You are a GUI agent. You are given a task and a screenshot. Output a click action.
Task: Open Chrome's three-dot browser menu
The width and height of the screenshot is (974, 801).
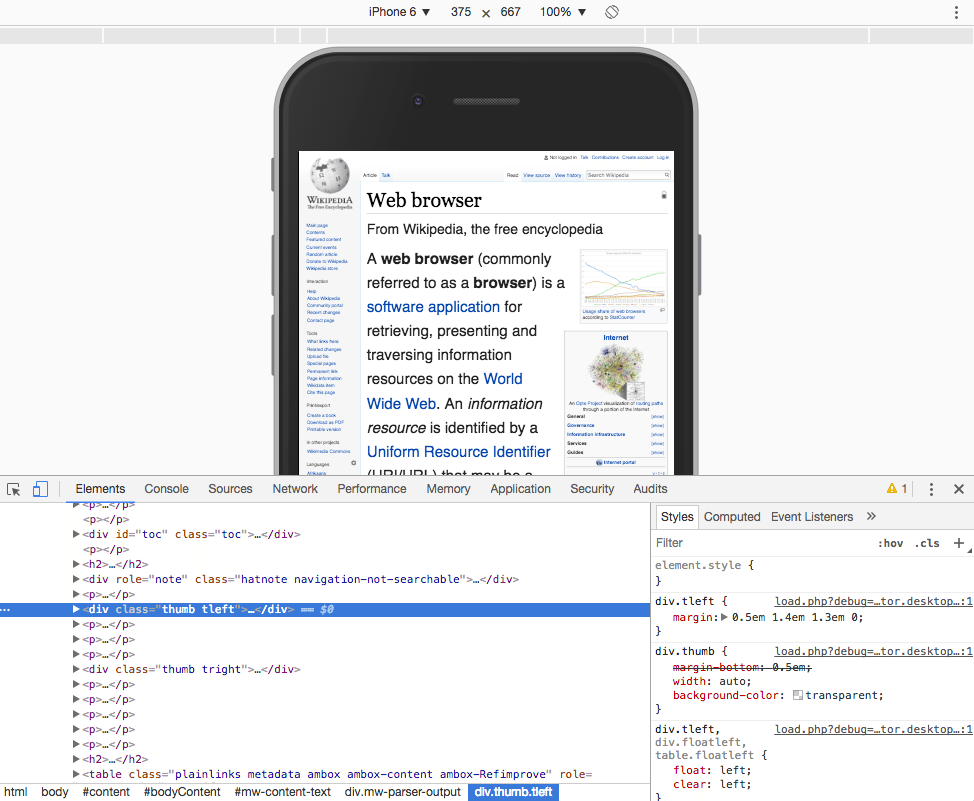click(x=957, y=11)
